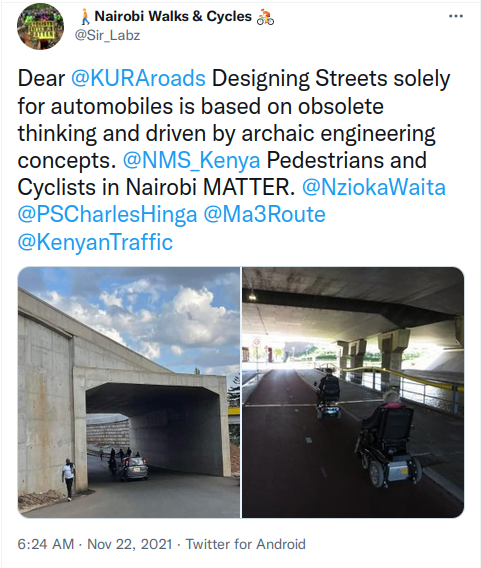
Task: Open the @Sir_Labz handle
Action: (107, 36)
